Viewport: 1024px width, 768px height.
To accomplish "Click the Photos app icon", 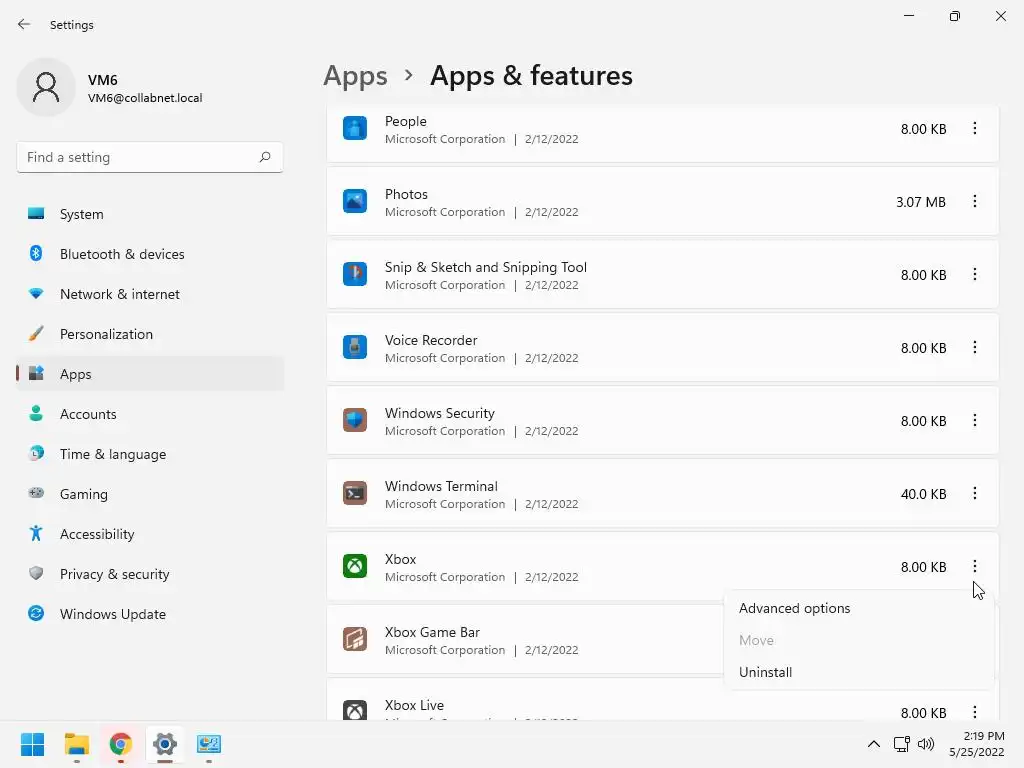I will 355,201.
